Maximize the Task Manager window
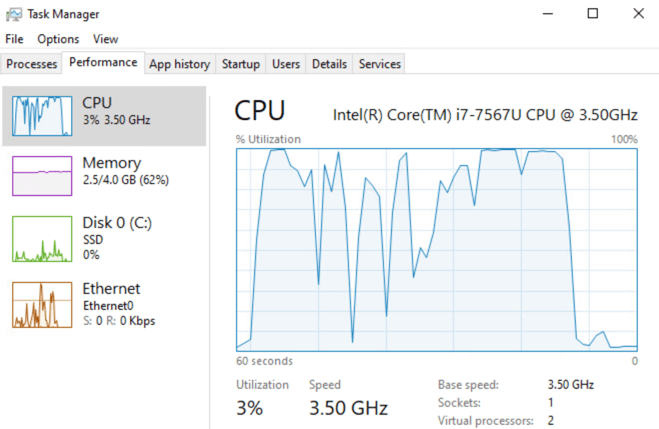 tap(592, 14)
